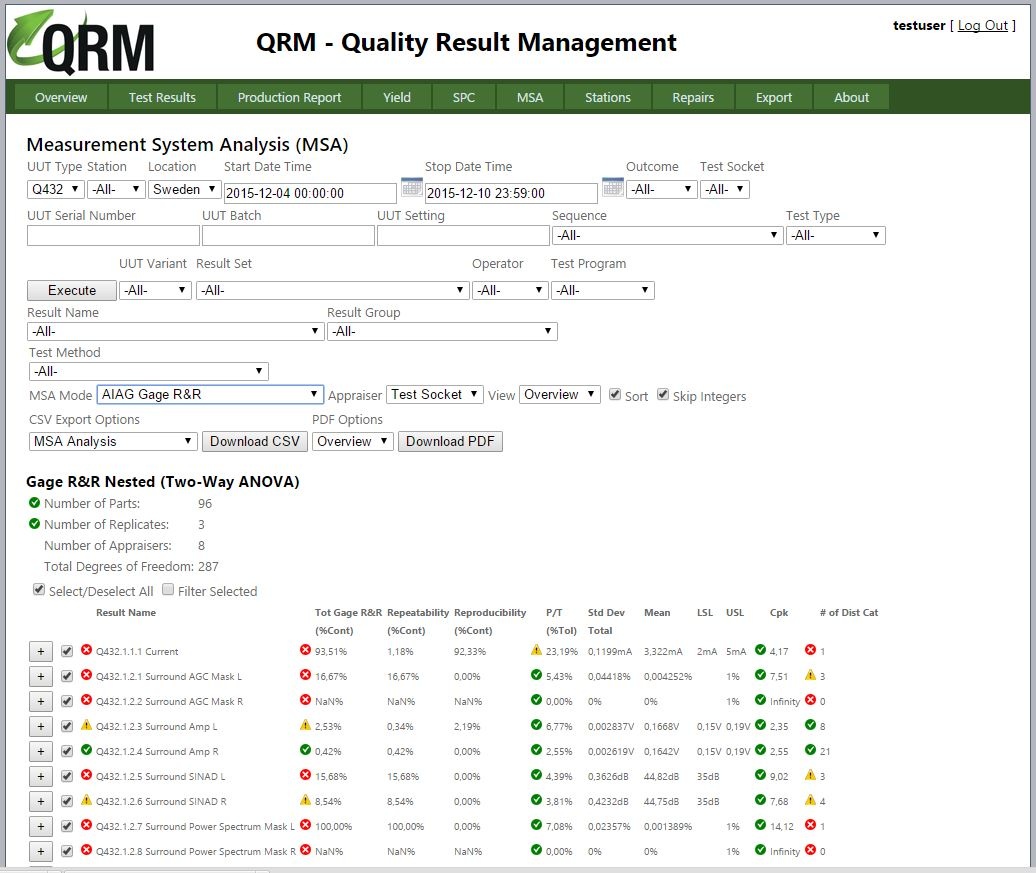Enable the Filter Selected checkbox
The height and width of the screenshot is (873, 1036).
tap(168, 589)
